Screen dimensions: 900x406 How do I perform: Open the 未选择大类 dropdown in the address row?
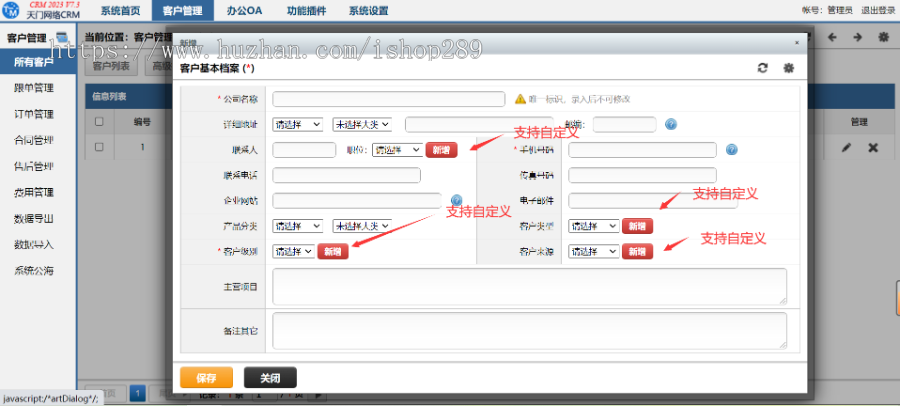362,124
